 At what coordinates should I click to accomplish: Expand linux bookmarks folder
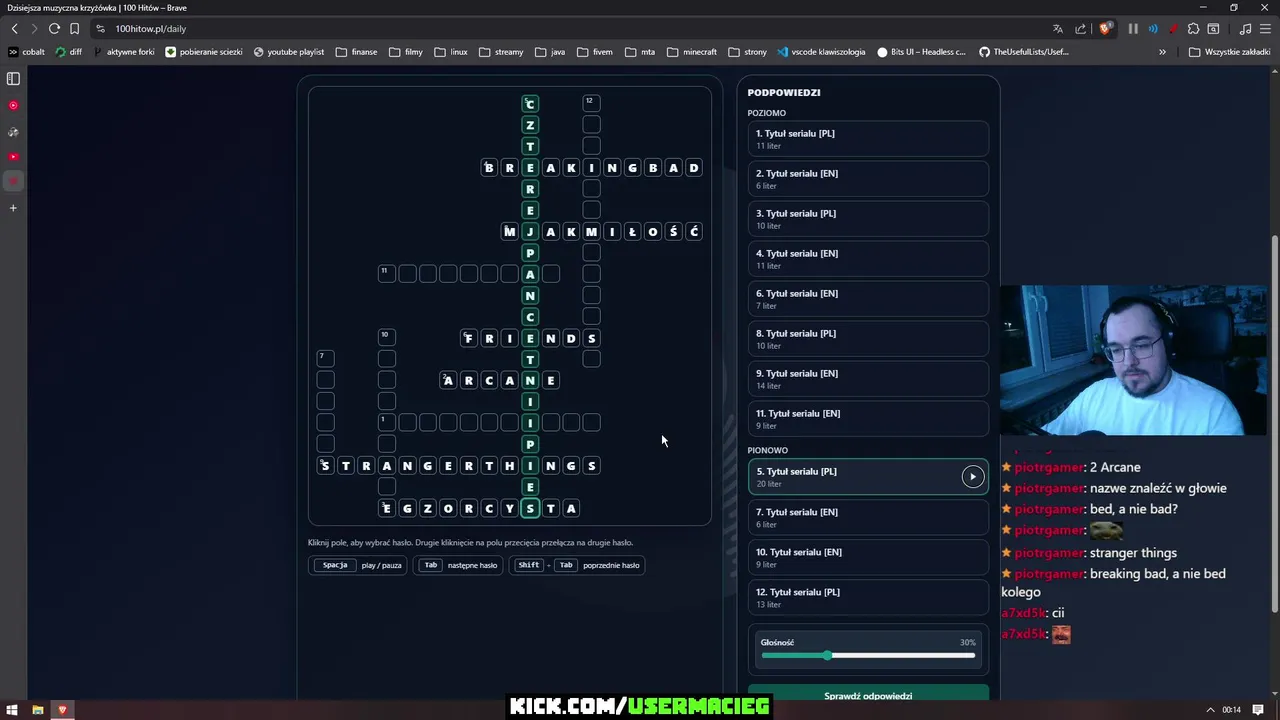point(451,52)
